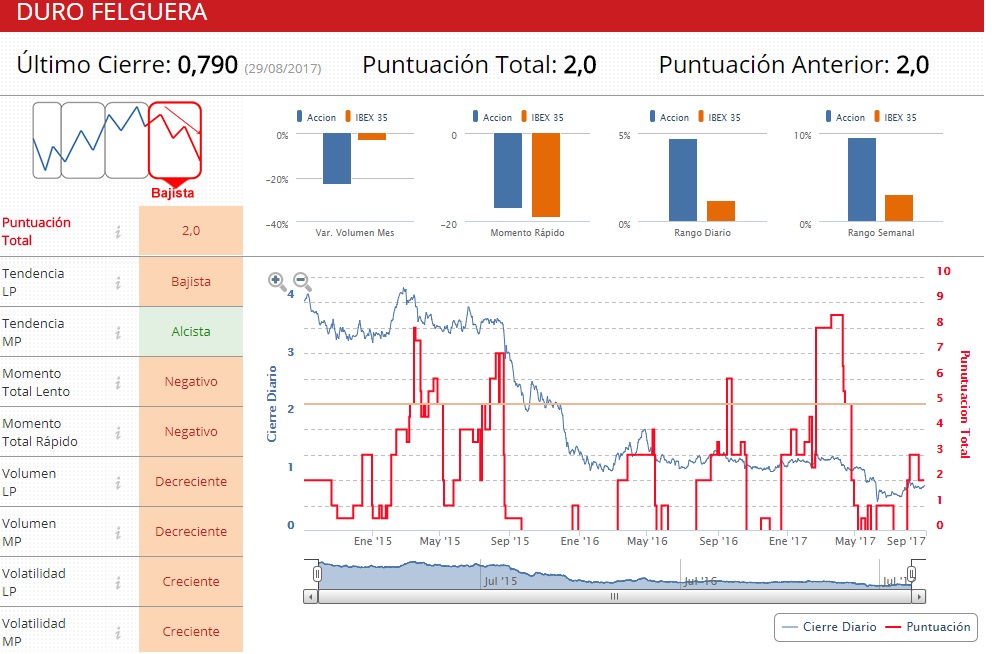The width and height of the screenshot is (992, 654).
Task: Click the left handle of range navigator
Action: [x=317, y=574]
